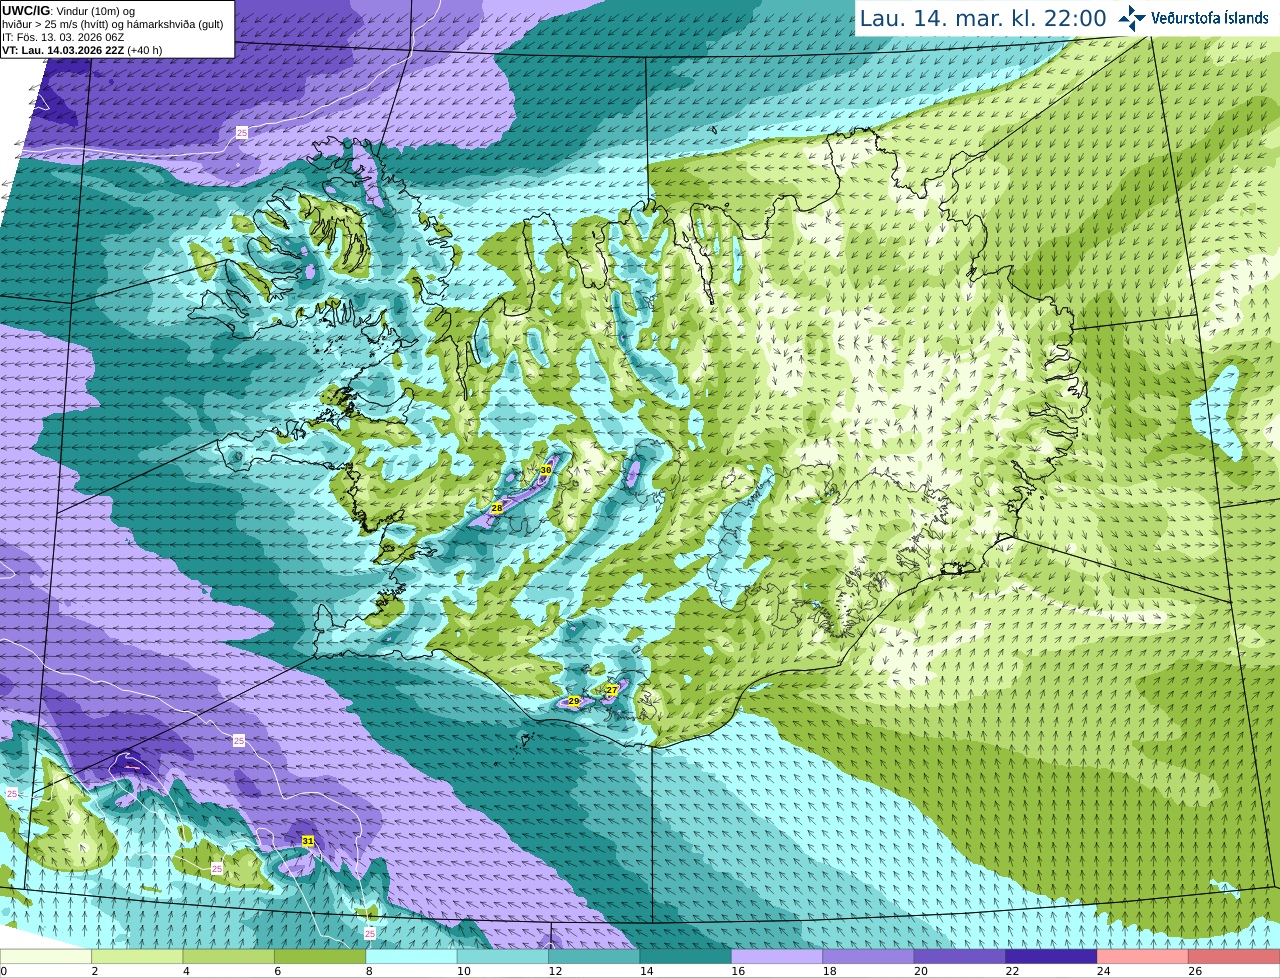The image size is (1280, 978).
Task: Pick the 8–10 m/s light cyan legend swatch
Action: click(411, 956)
